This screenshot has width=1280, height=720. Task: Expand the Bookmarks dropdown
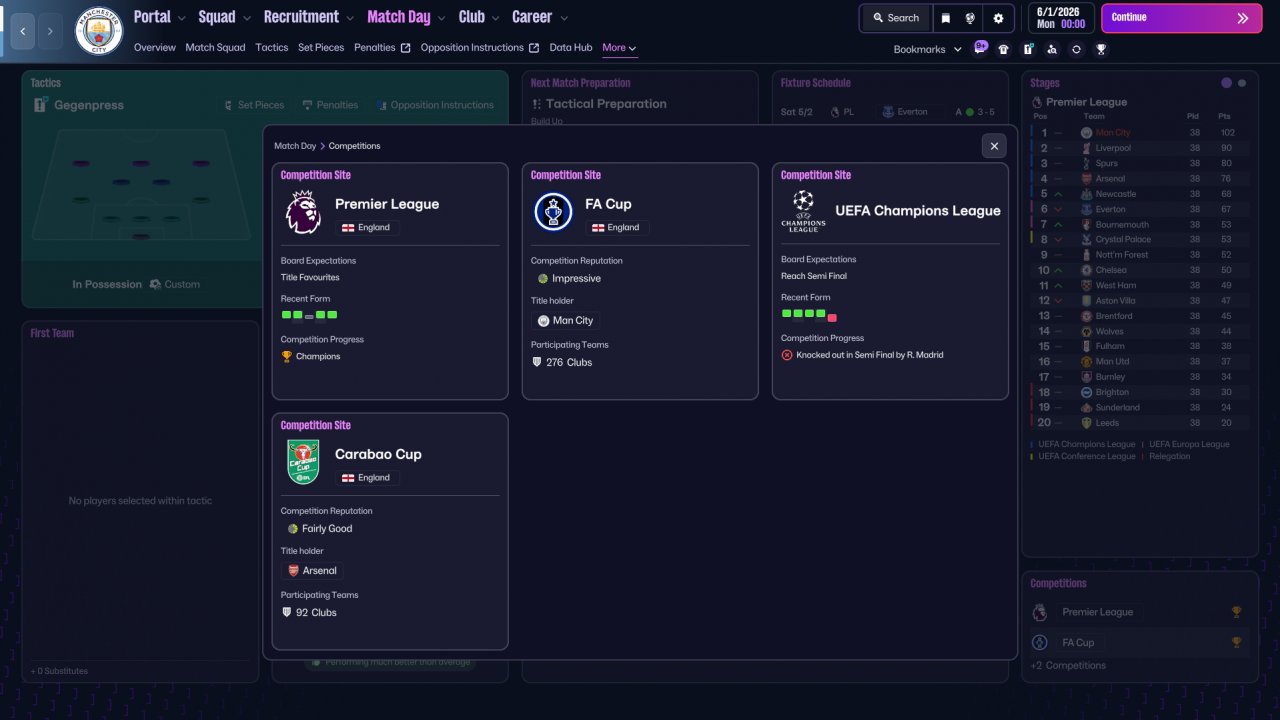pos(928,49)
